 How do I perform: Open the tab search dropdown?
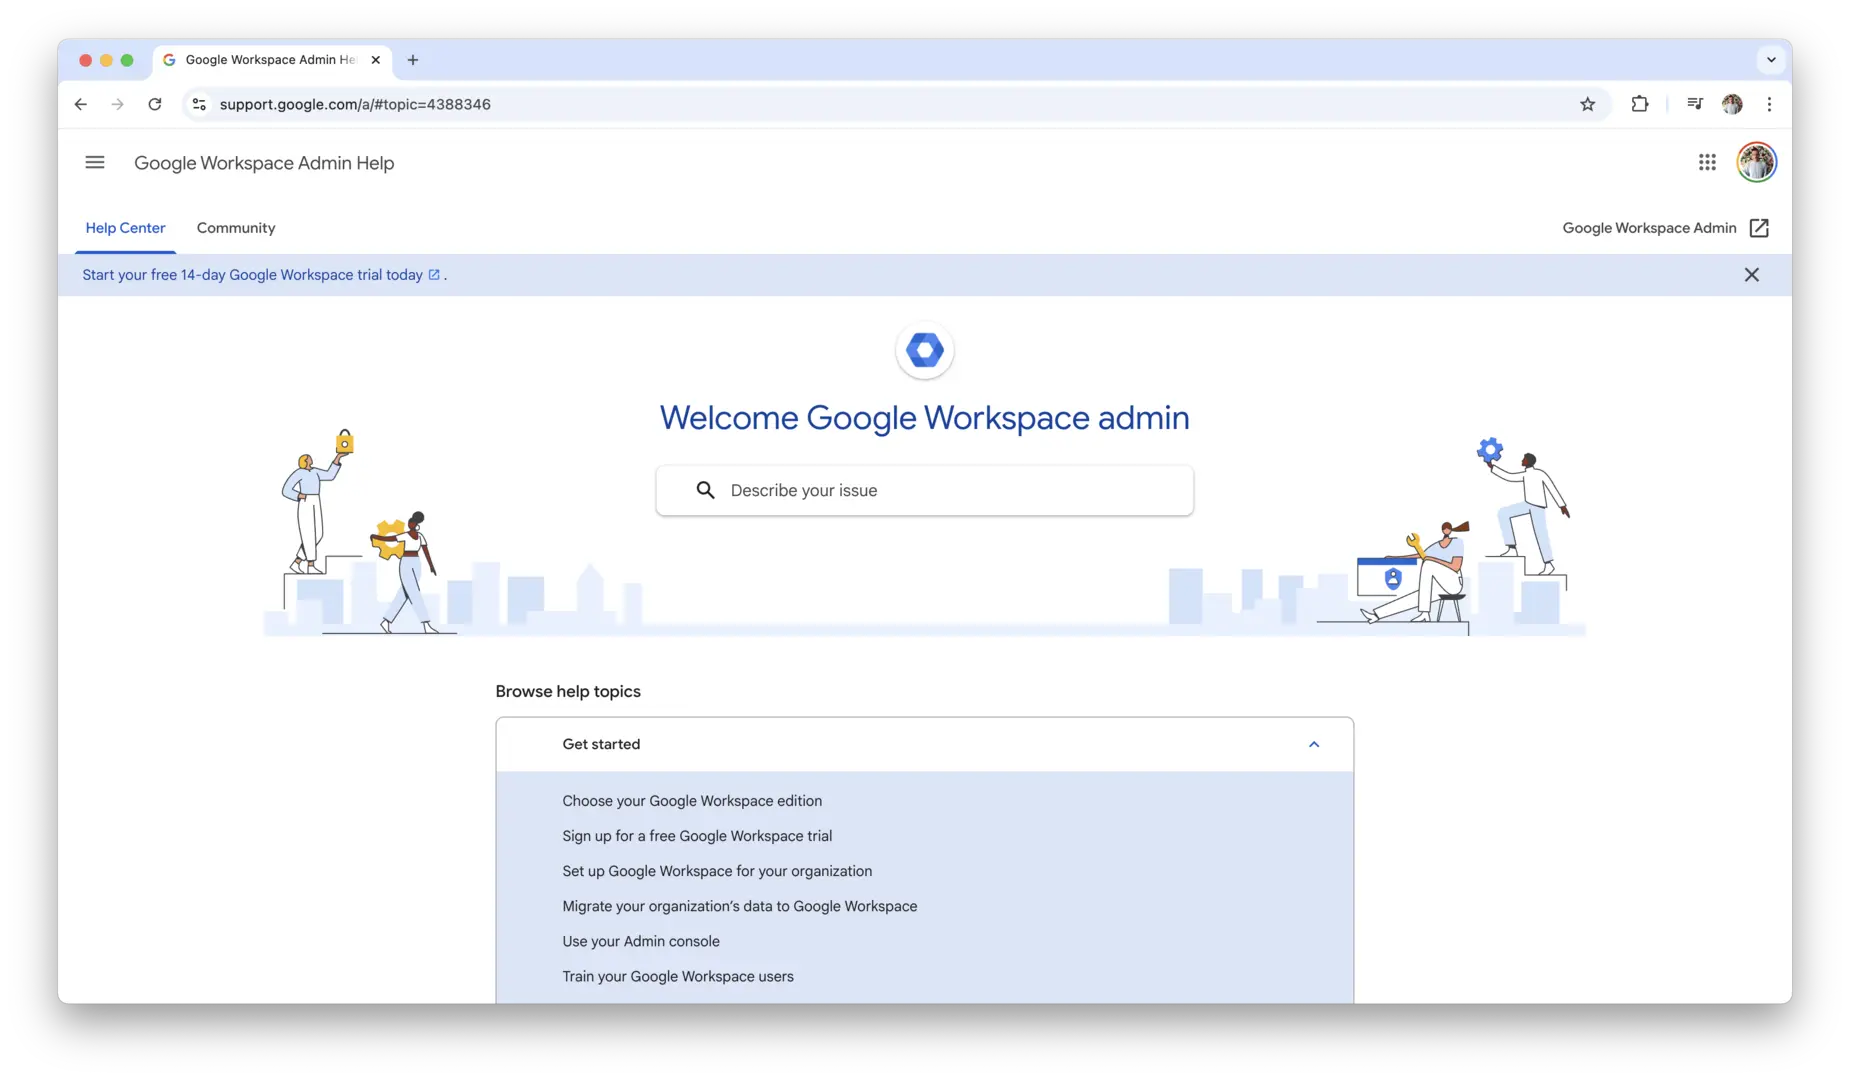pyautogui.click(x=1771, y=60)
